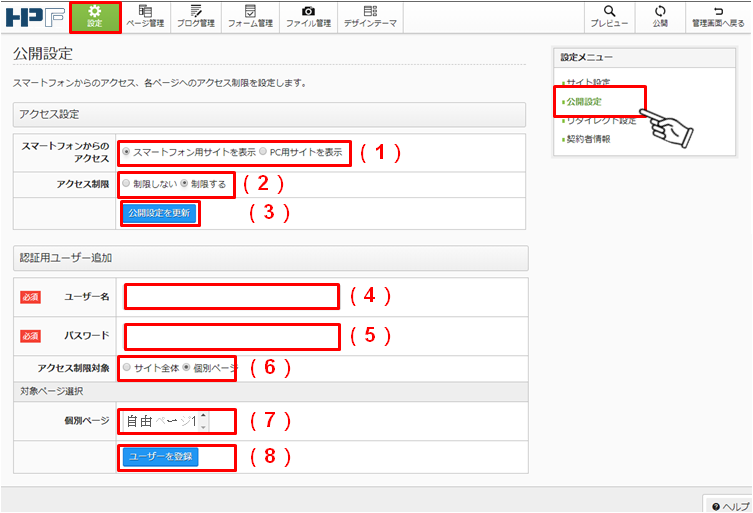
Task: Open the 設定 gear icon tab
Action: 95,17
